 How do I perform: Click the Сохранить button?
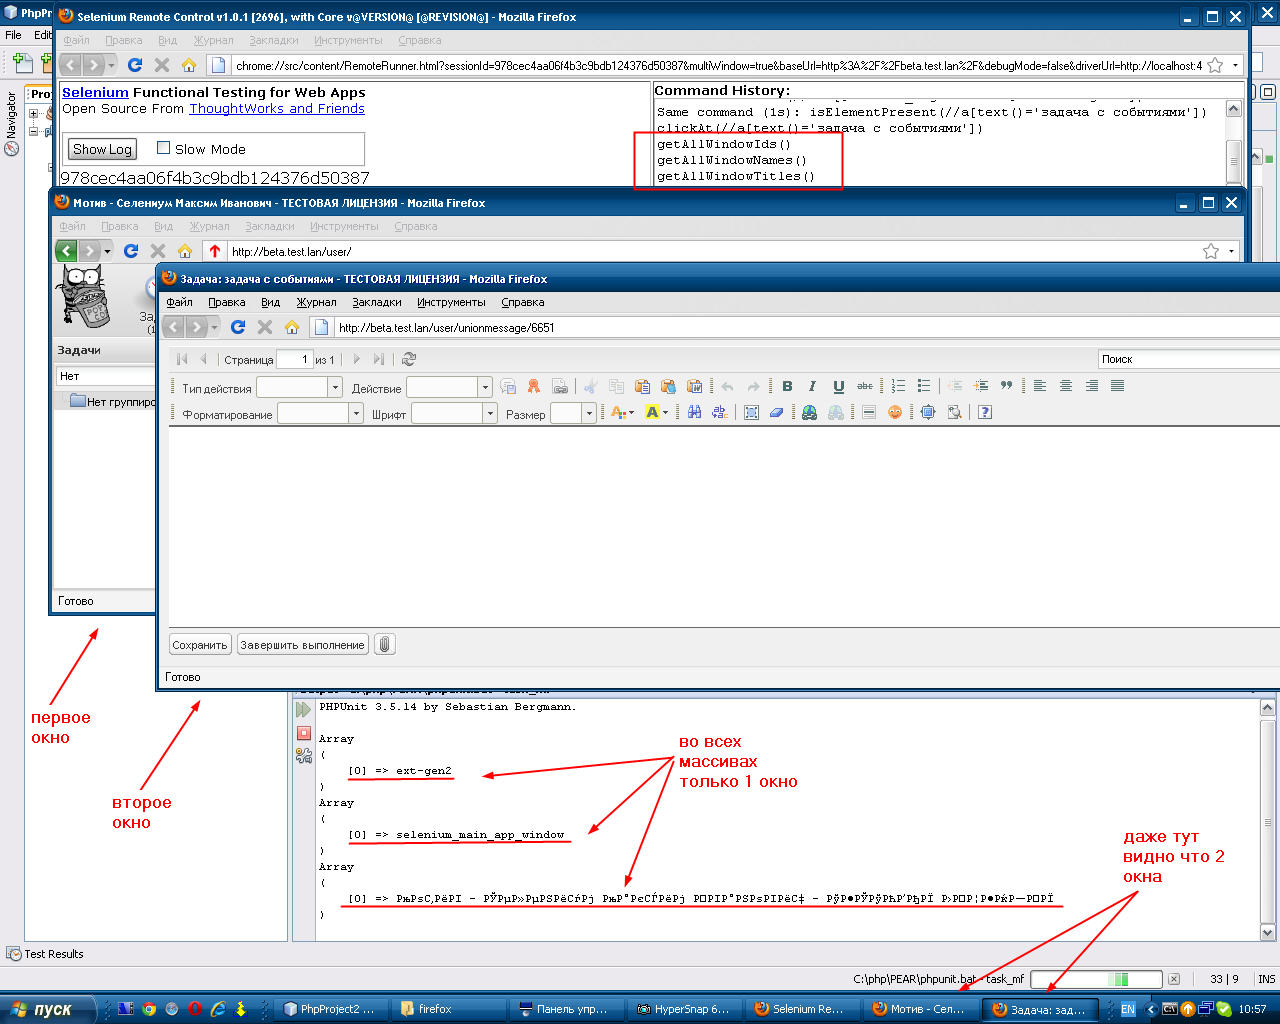[x=200, y=645]
